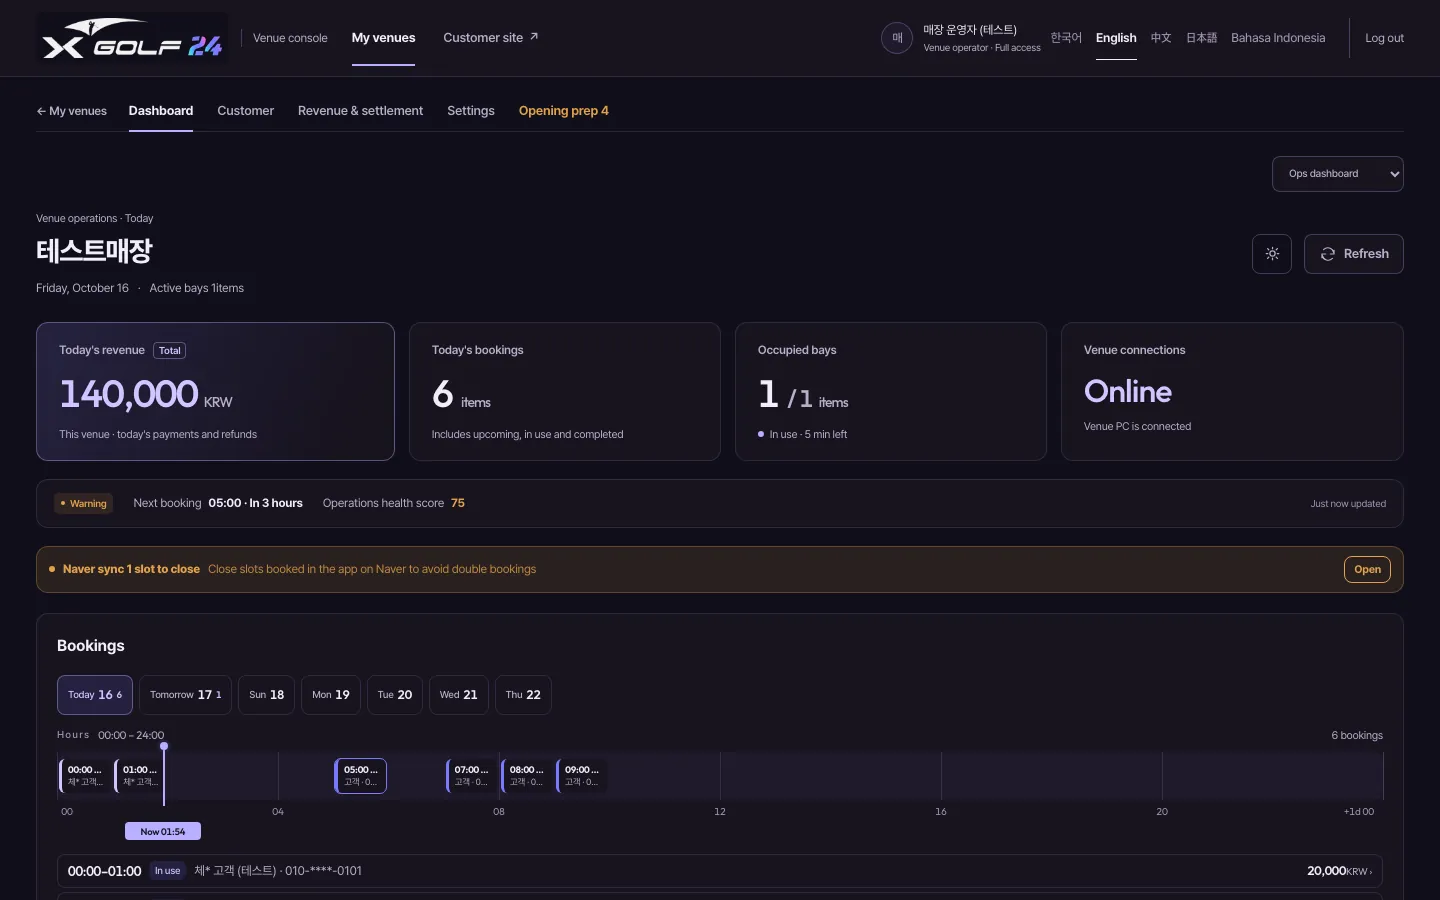The height and width of the screenshot is (900, 1440).
Task: Click the user avatar circle icon
Action: (897, 38)
